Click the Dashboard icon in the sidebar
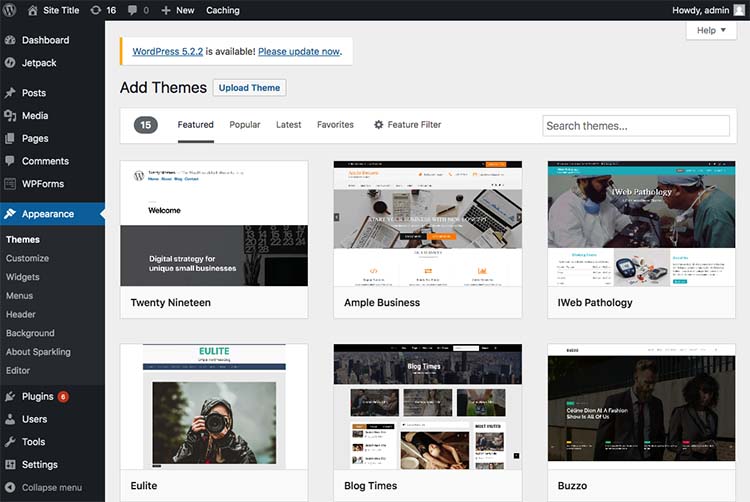Image resolution: width=750 pixels, height=502 pixels. [x=10, y=40]
